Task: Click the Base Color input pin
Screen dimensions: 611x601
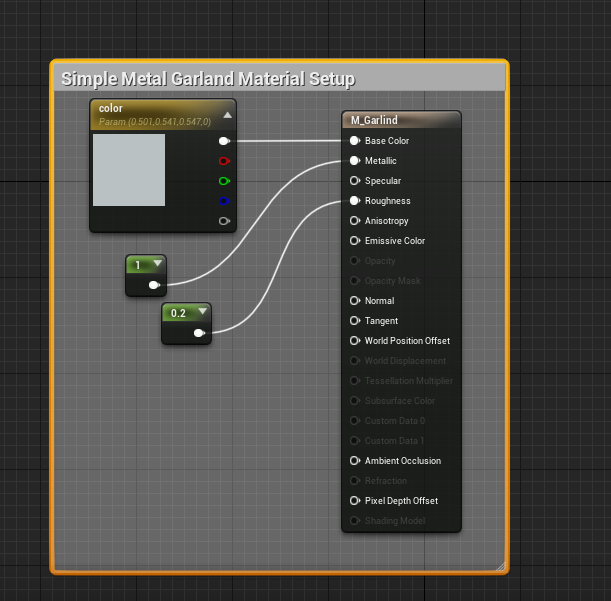Action: [355, 141]
